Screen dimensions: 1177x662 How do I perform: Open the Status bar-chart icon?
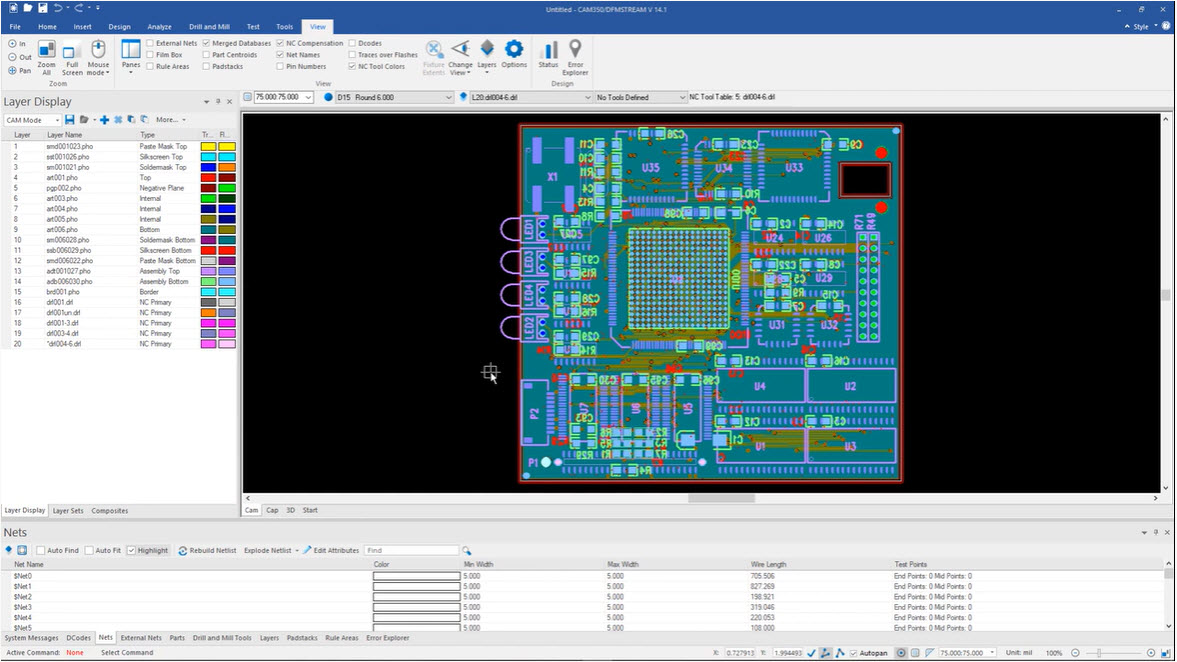(x=549, y=50)
